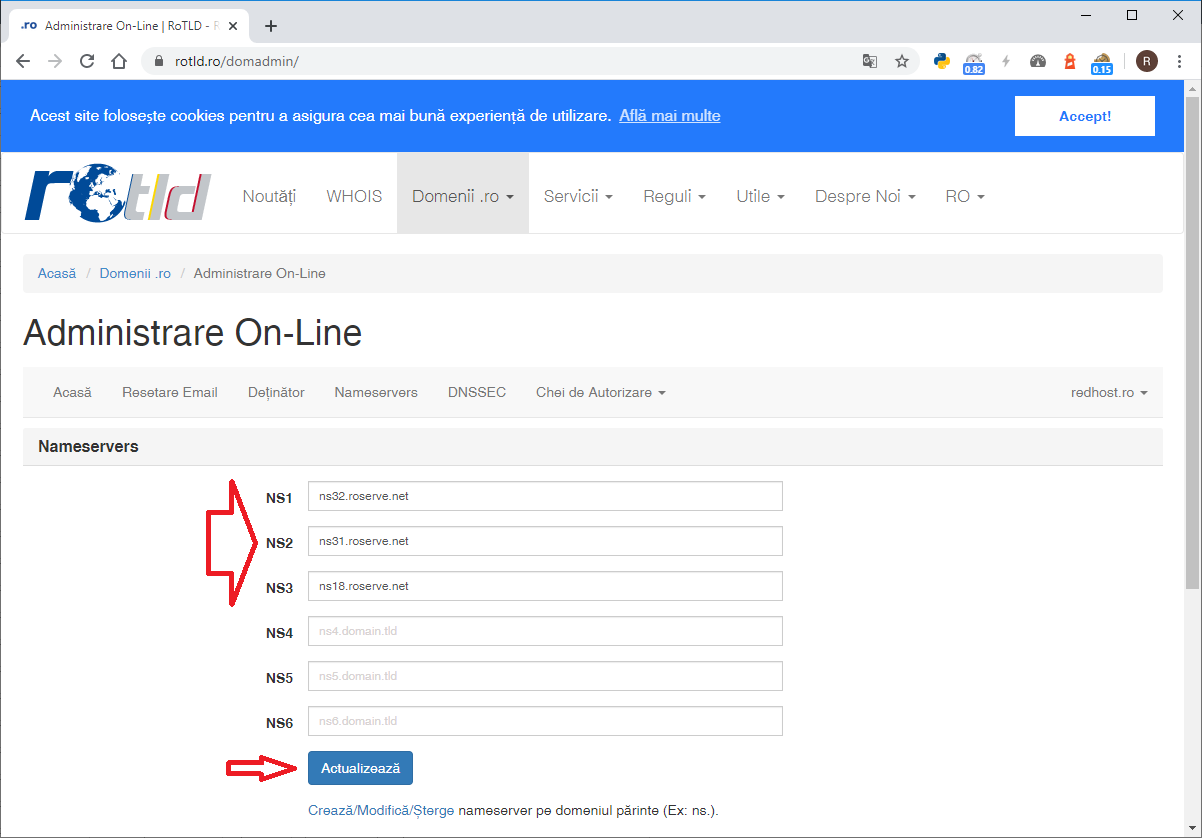This screenshot has width=1202, height=838.
Task: Follow the Află mai multe link
Action: (669, 115)
